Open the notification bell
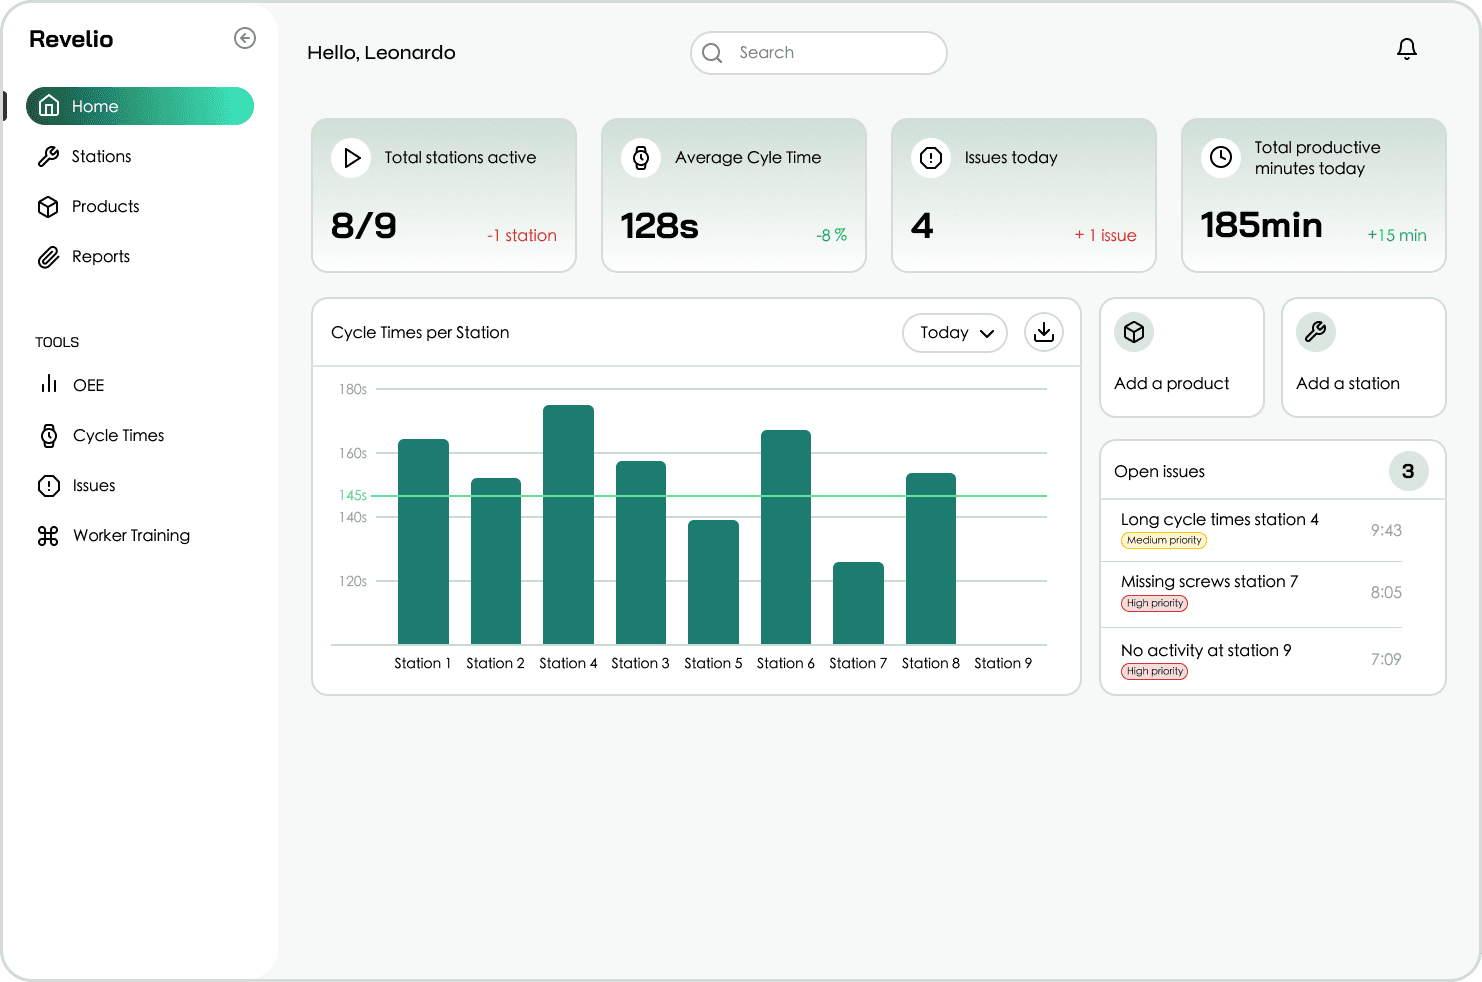Screen dimensions: 1482x982 1407,48
